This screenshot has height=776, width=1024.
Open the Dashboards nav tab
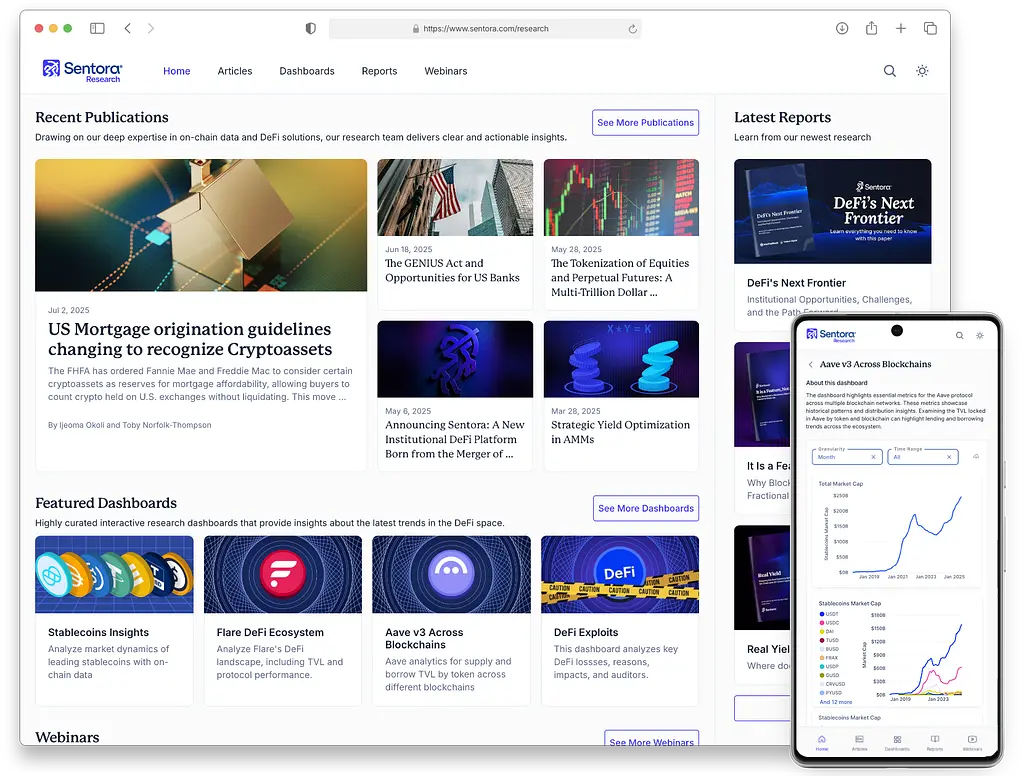click(307, 71)
